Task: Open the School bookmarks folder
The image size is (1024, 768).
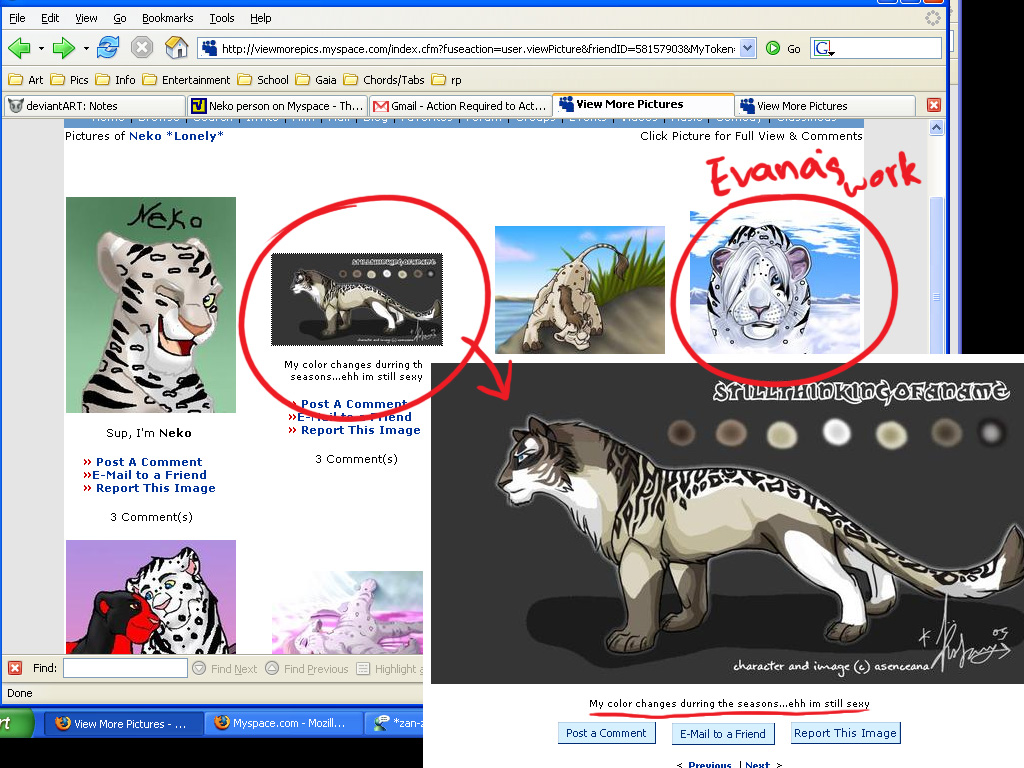Action: pyautogui.click(x=263, y=80)
